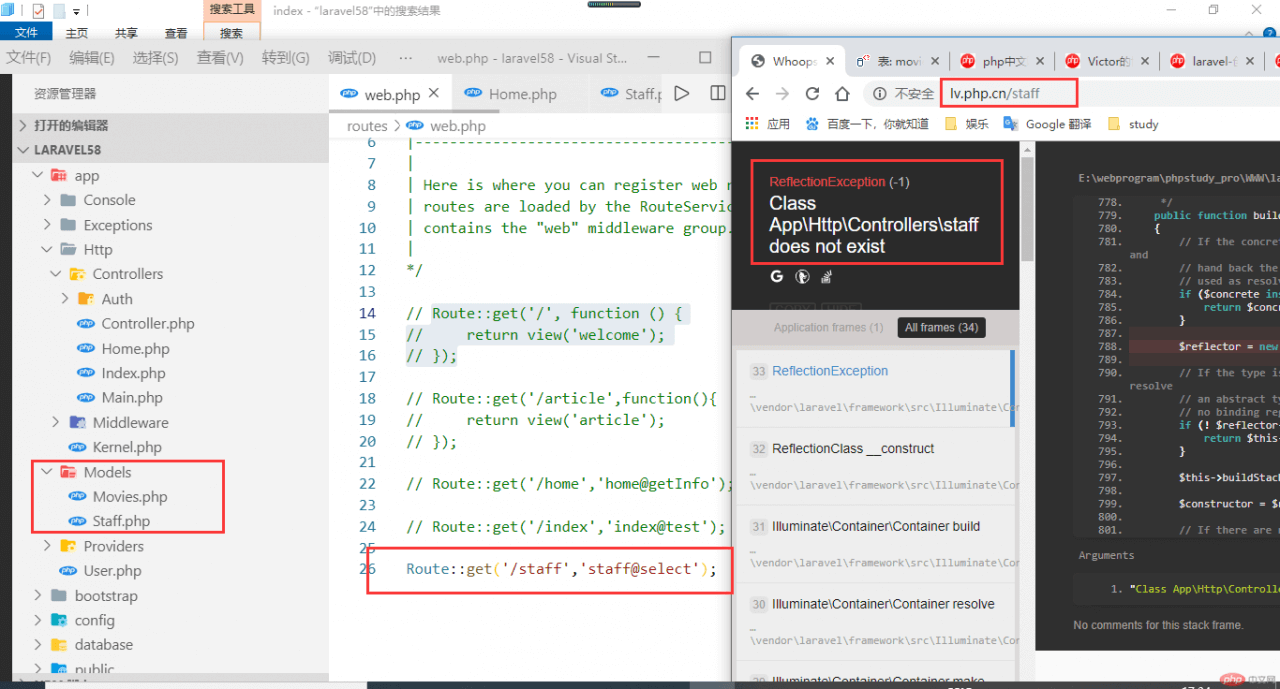Split the VS Code editor pane
The height and width of the screenshot is (689, 1280).
point(717,93)
